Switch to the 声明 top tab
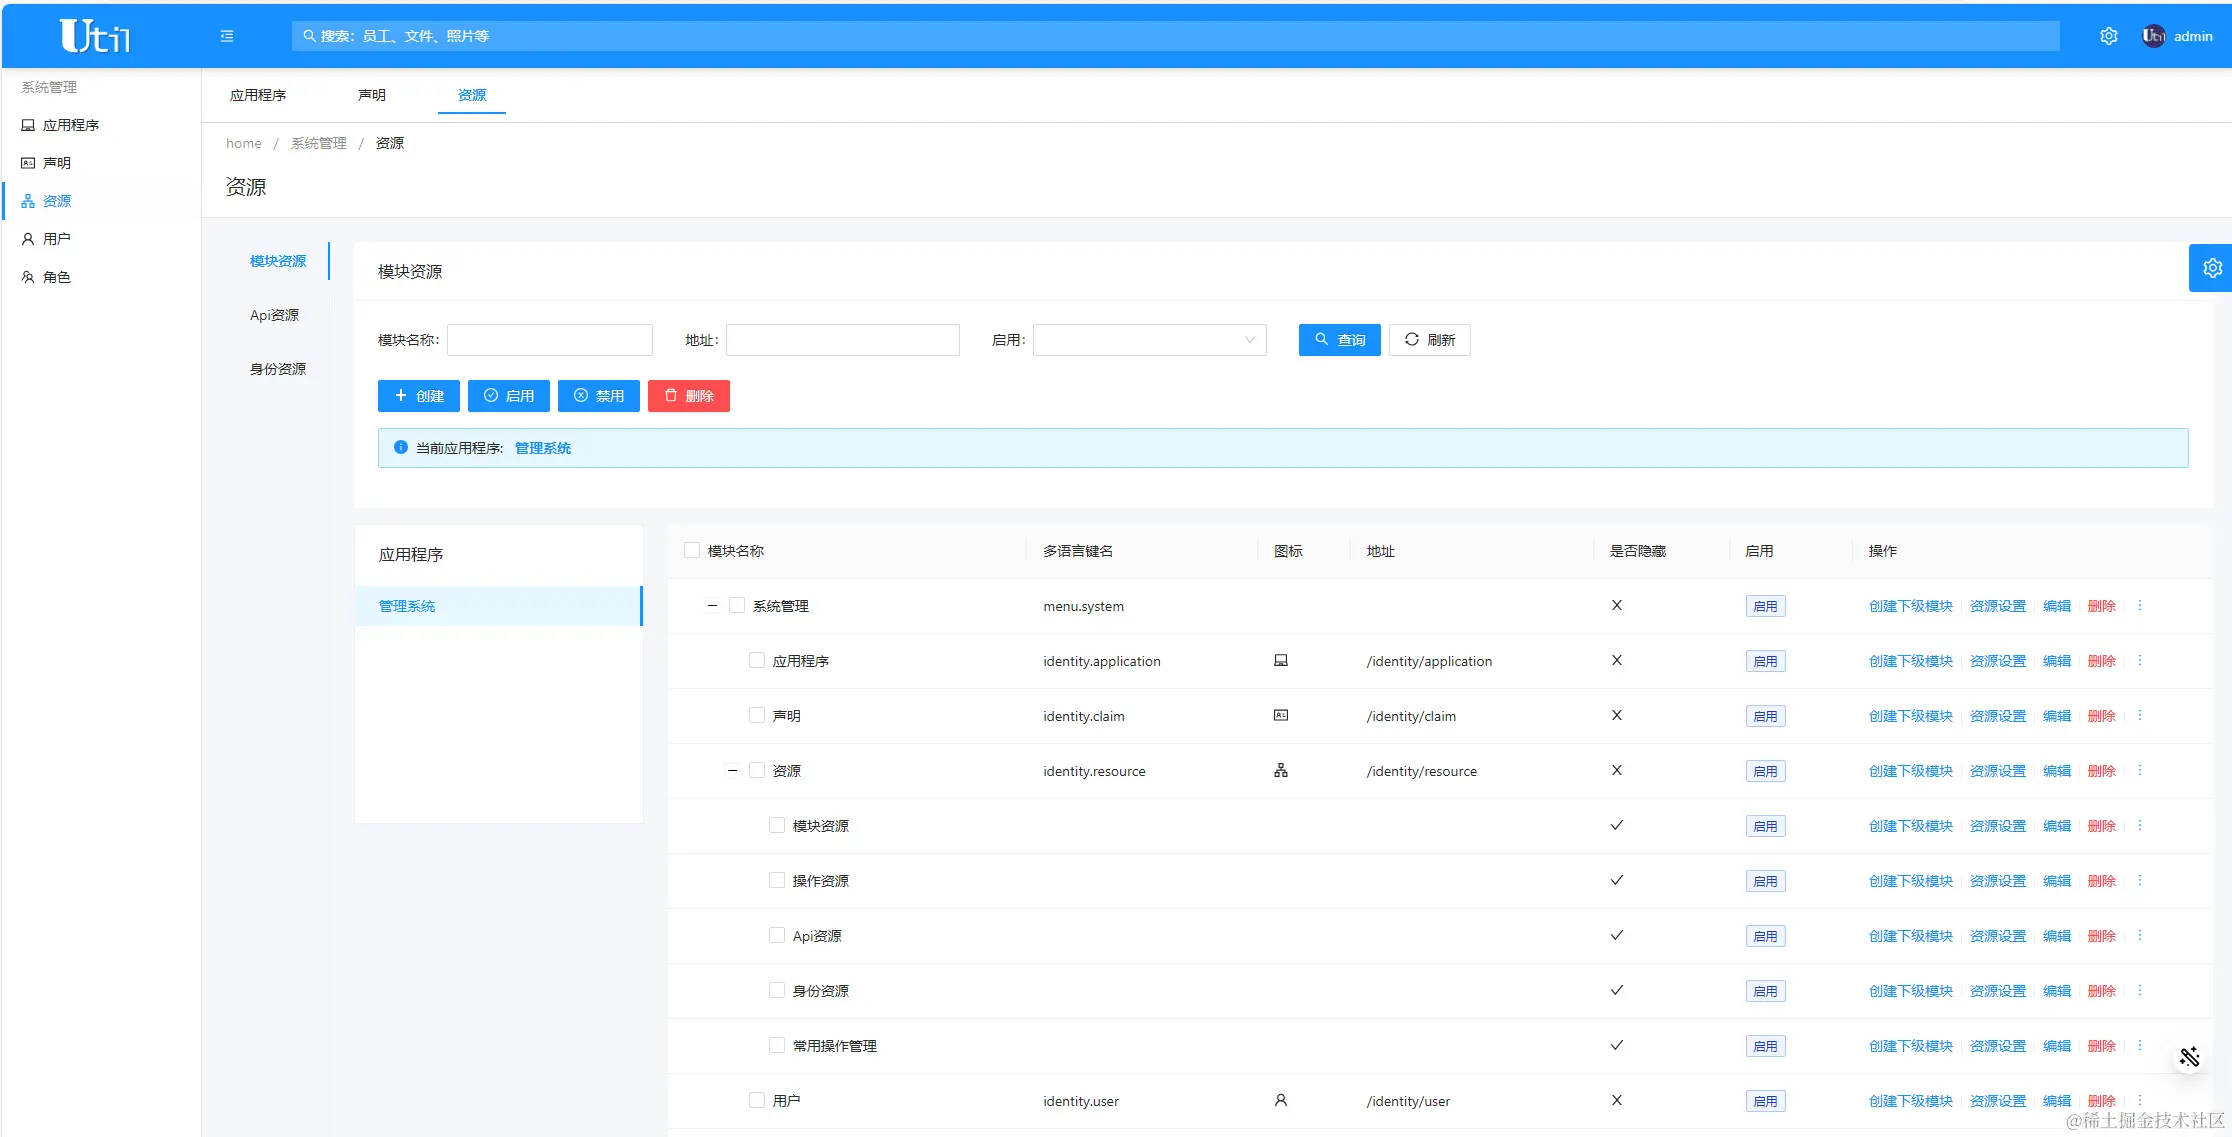 tap(371, 95)
